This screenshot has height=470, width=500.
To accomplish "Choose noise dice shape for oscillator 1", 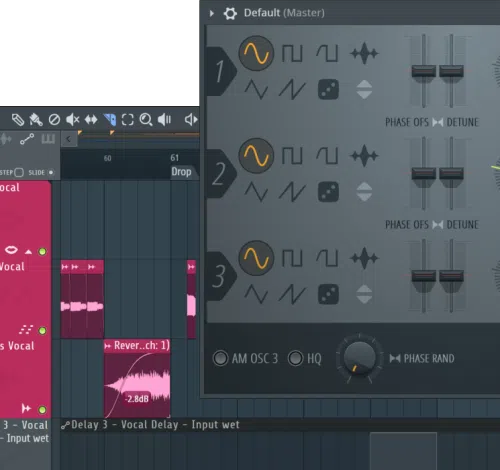I will tap(328, 89).
